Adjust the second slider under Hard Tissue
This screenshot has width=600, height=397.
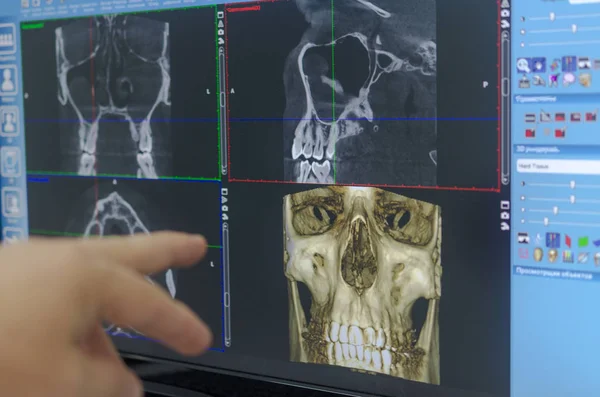572,199
